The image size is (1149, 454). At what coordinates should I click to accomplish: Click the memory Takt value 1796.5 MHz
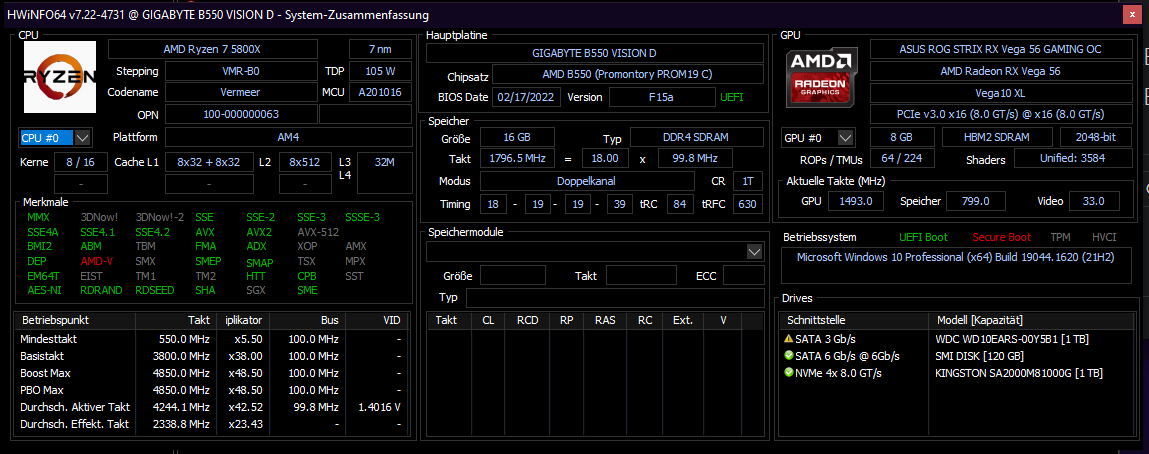[x=517, y=158]
